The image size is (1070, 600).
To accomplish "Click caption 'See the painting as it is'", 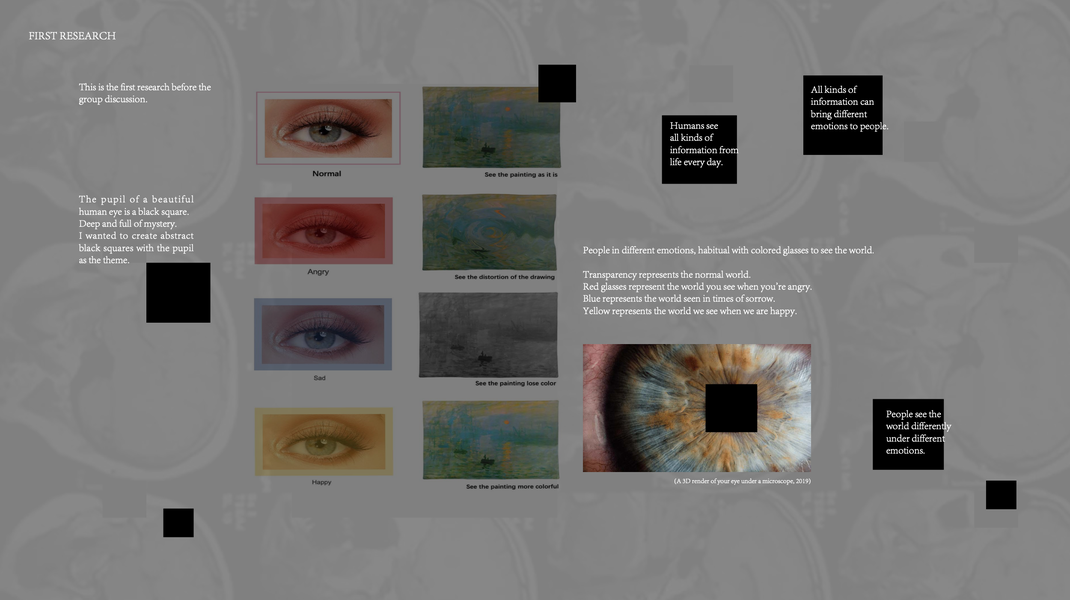I will pyautogui.click(x=521, y=175).
